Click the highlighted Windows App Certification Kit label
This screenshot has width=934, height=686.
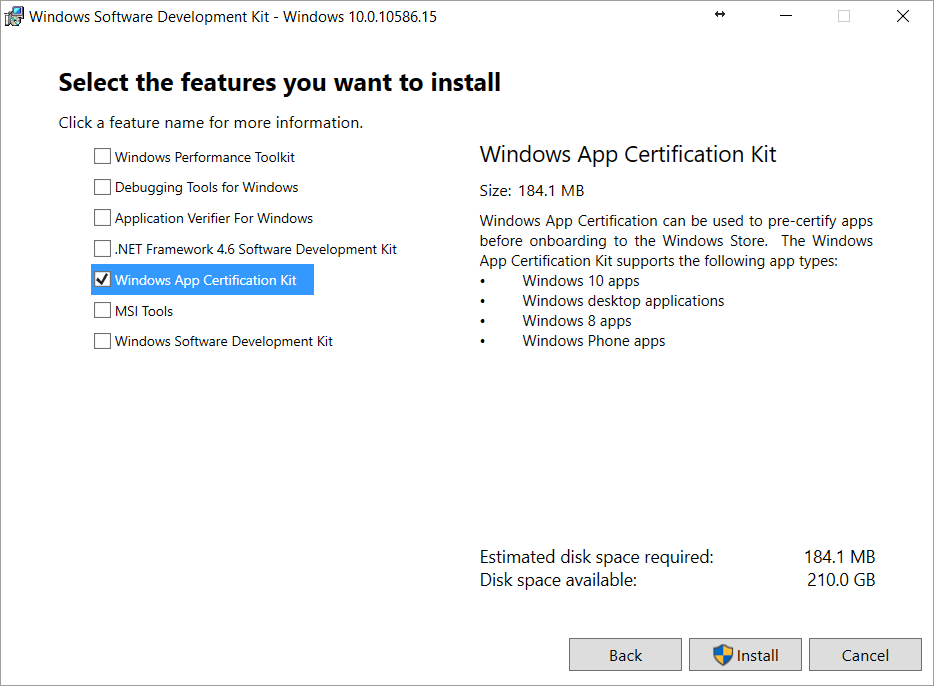click(x=206, y=280)
